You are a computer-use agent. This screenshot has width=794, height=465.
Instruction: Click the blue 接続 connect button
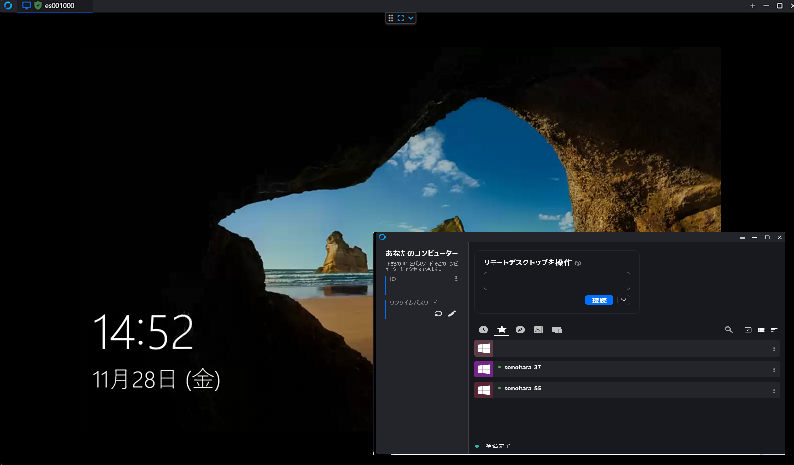point(599,300)
